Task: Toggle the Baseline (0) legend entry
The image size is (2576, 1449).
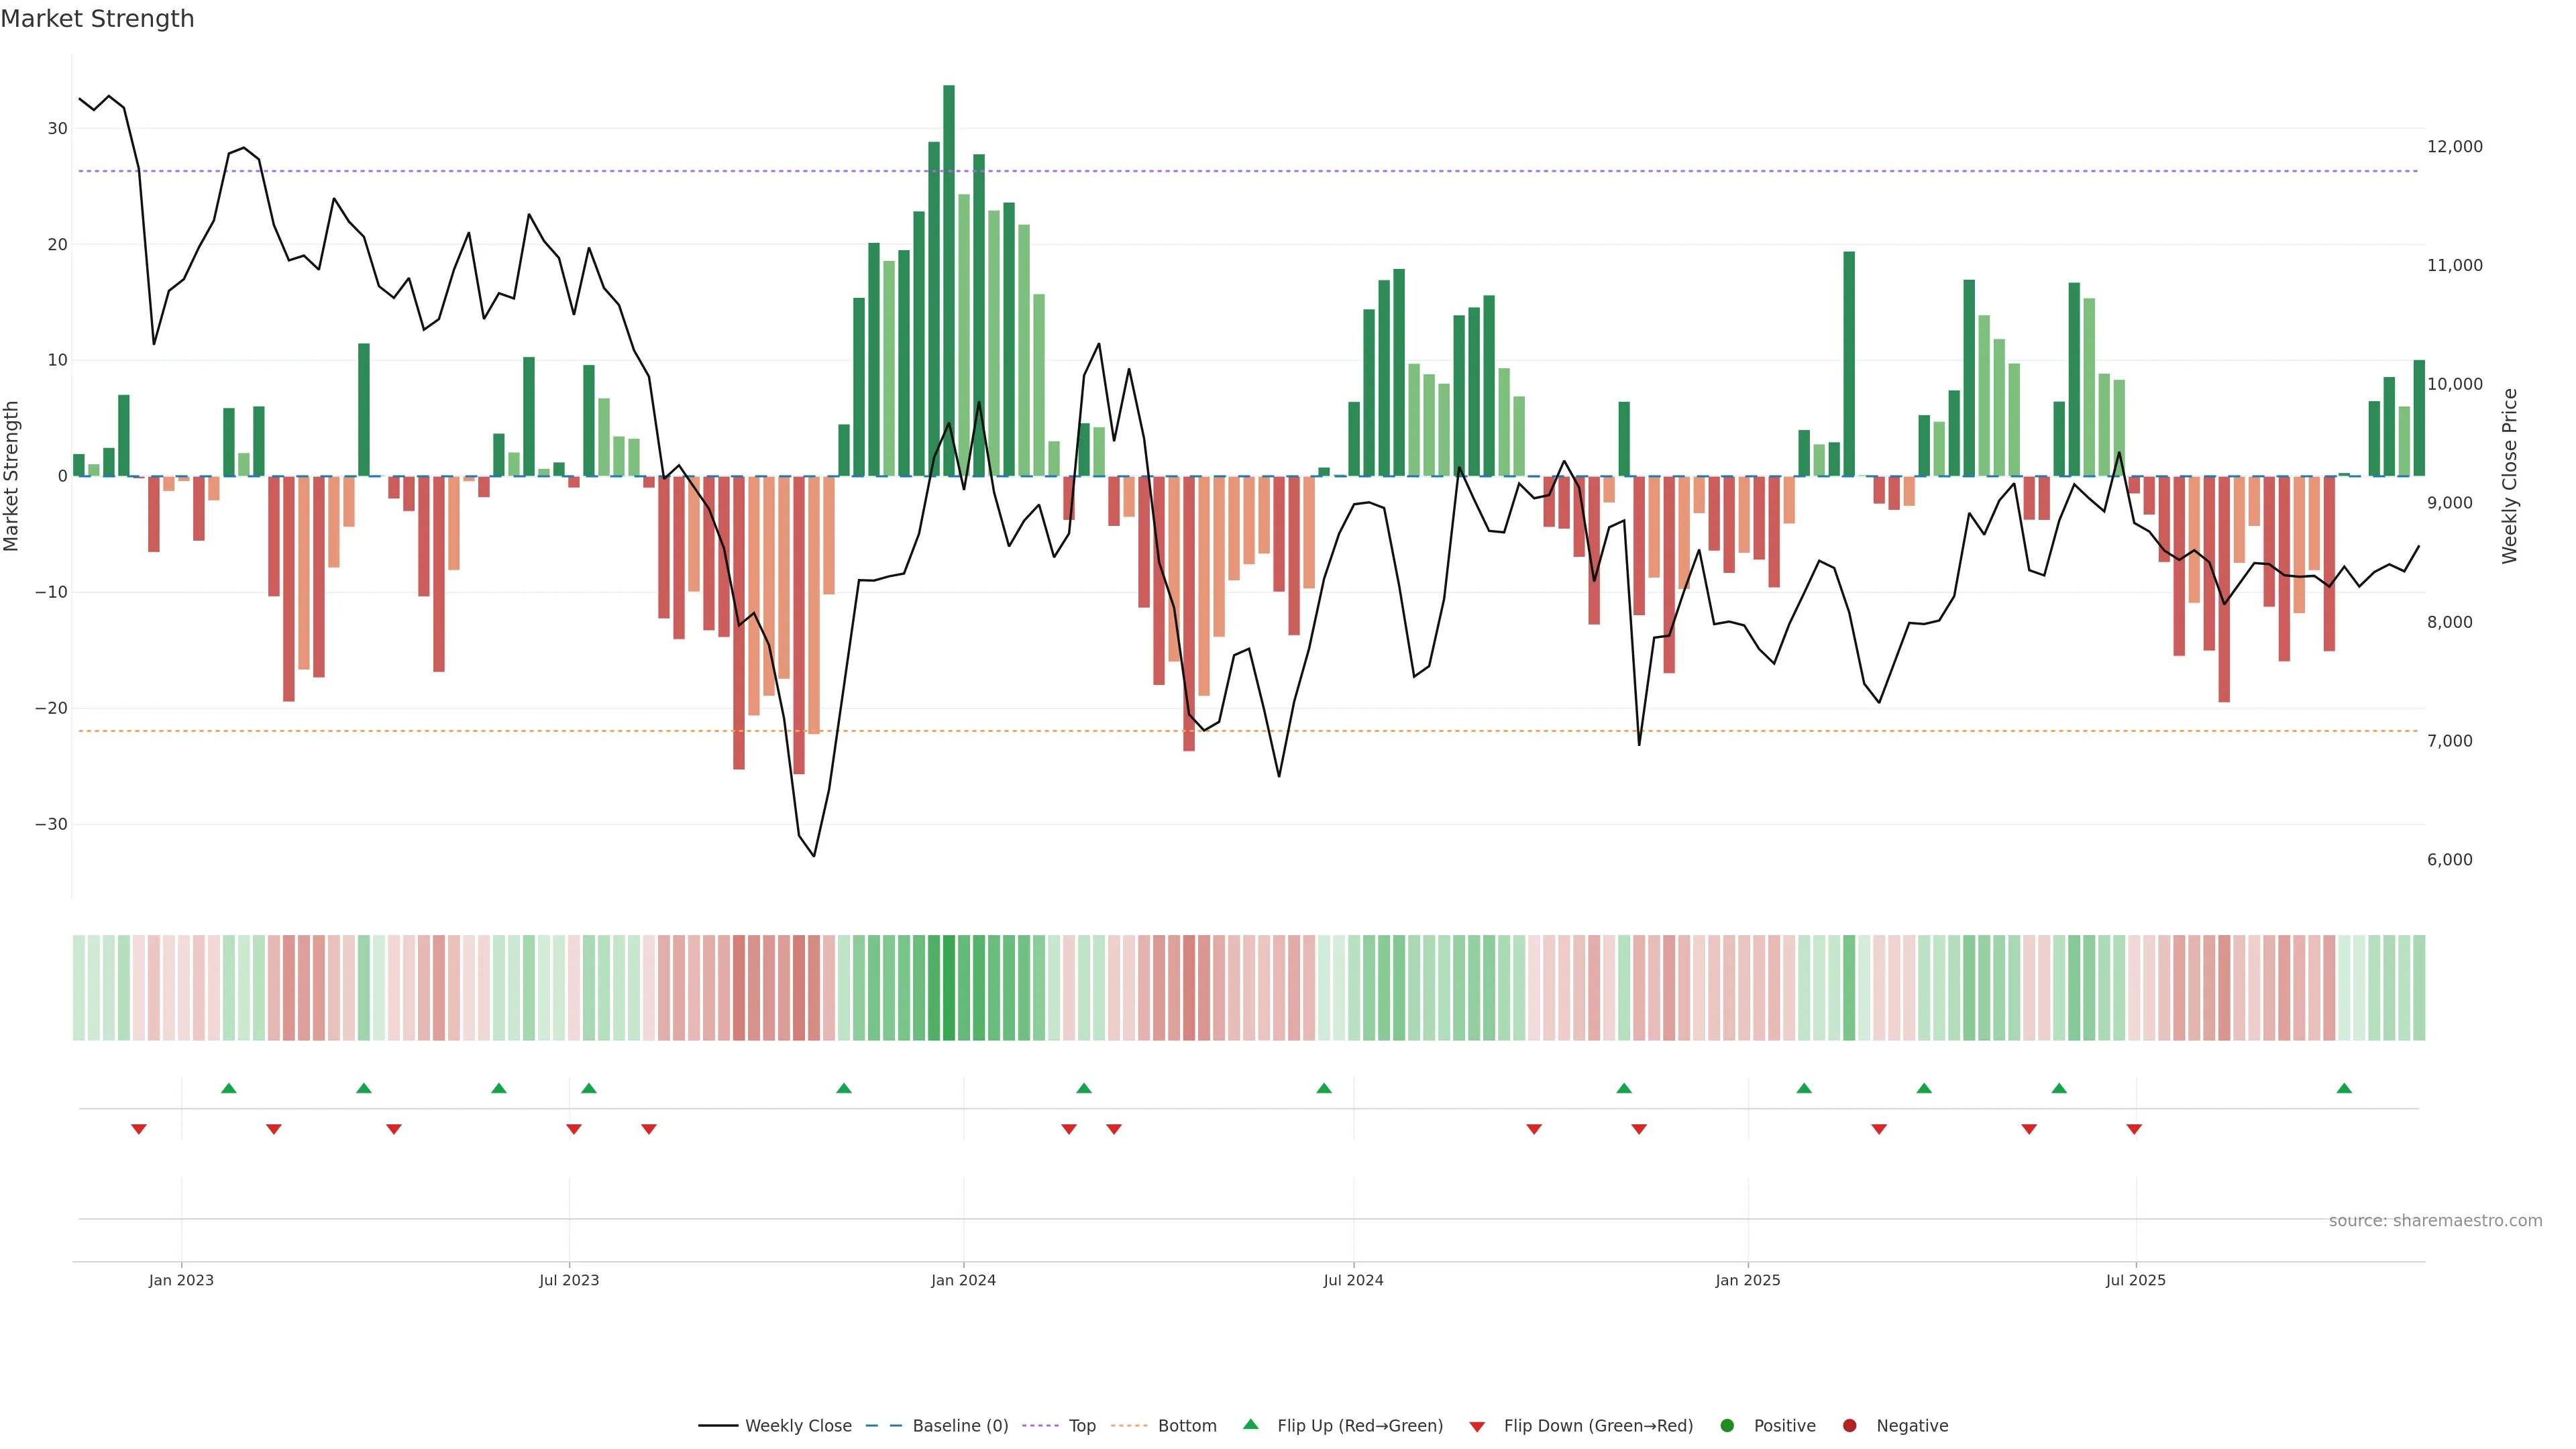Action: (x=960, y=1426)
